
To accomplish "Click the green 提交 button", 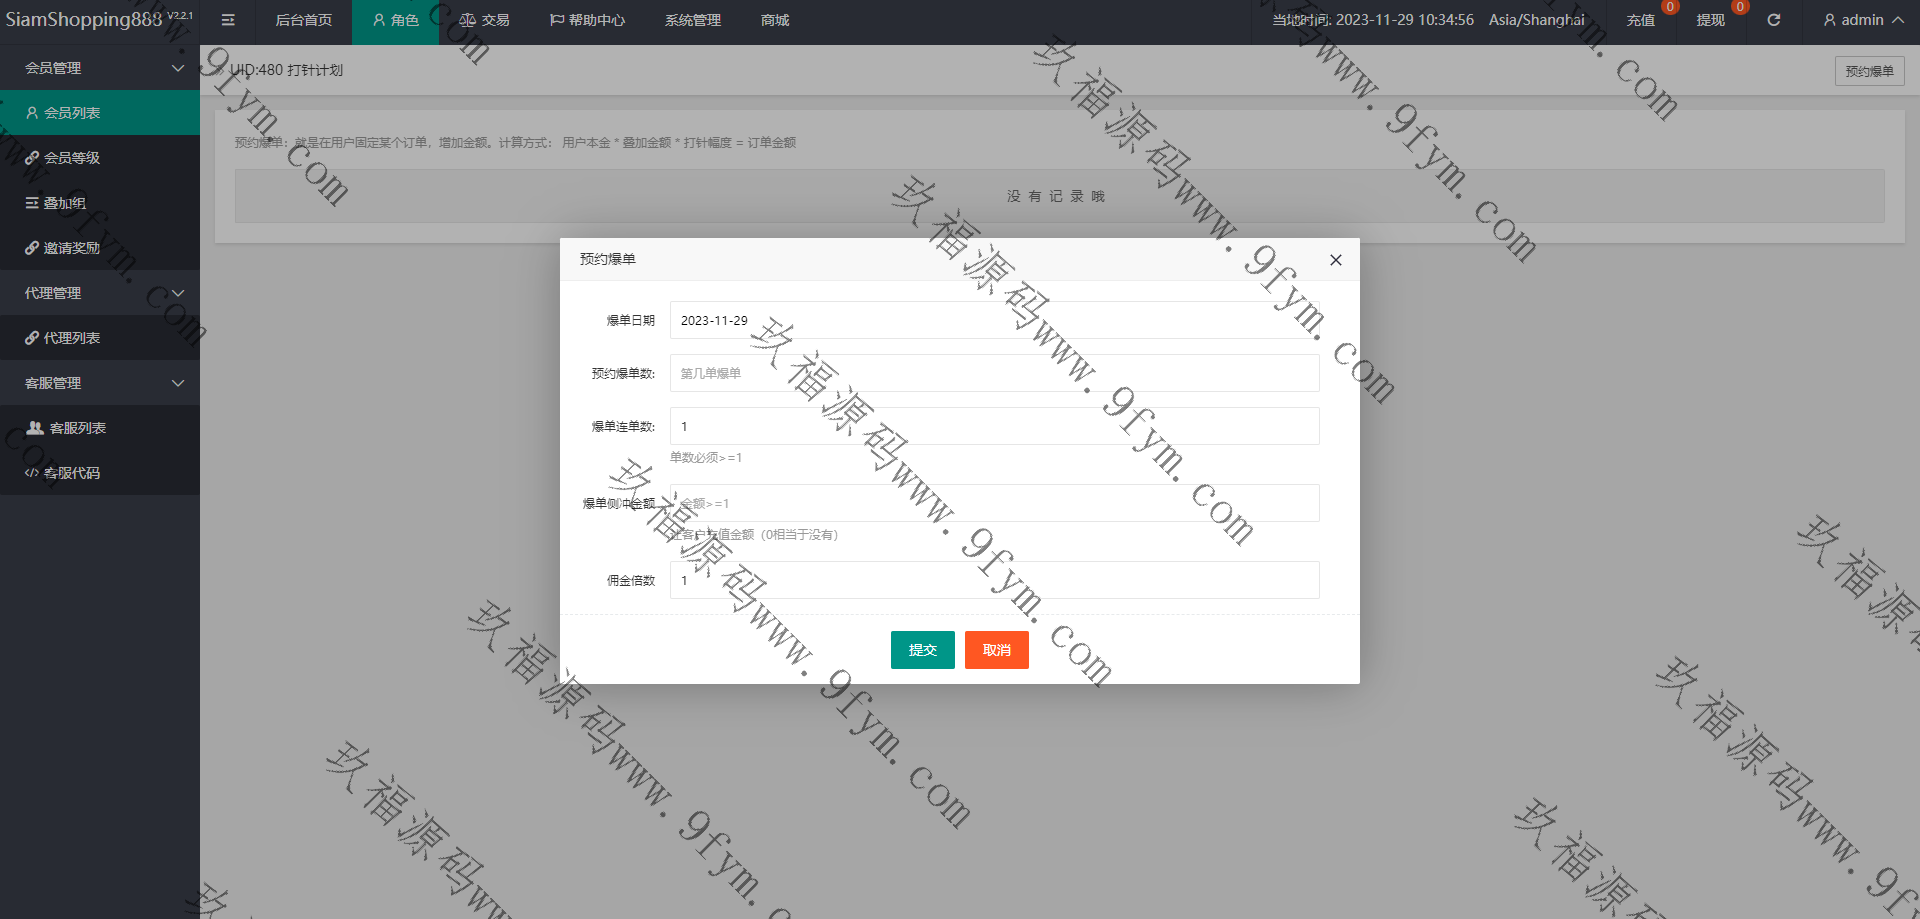I will tap(922, 650).
